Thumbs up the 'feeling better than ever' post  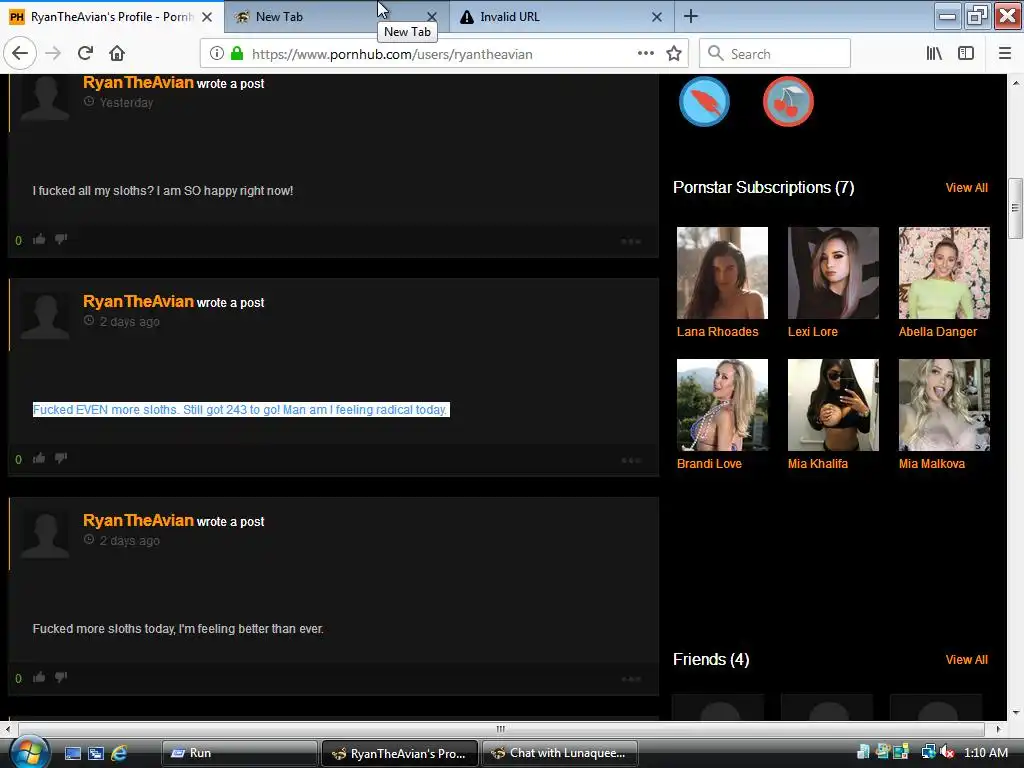pyautogui.click(x=39, y=677)
